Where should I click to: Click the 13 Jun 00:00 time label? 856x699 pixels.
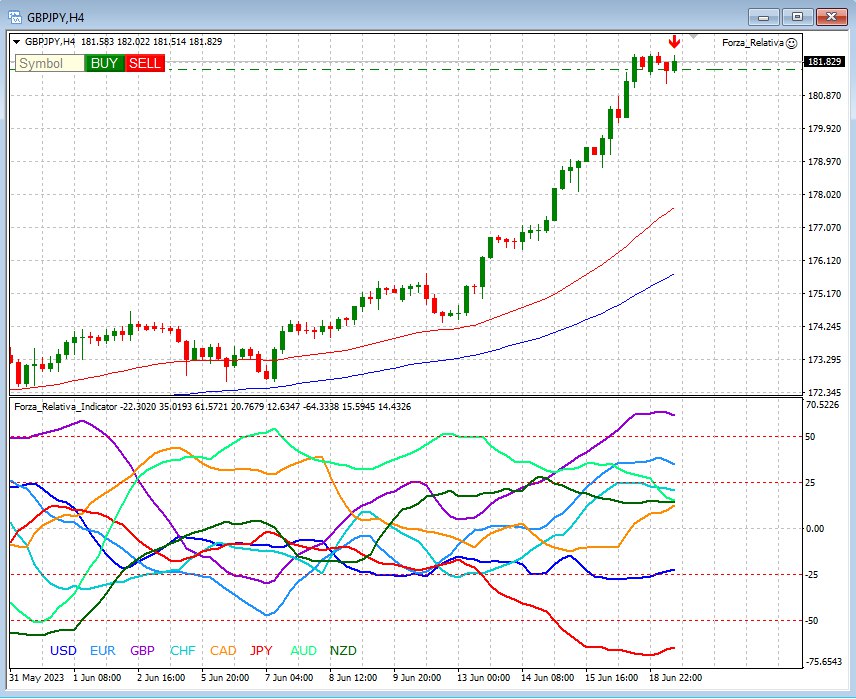(484, 678)
